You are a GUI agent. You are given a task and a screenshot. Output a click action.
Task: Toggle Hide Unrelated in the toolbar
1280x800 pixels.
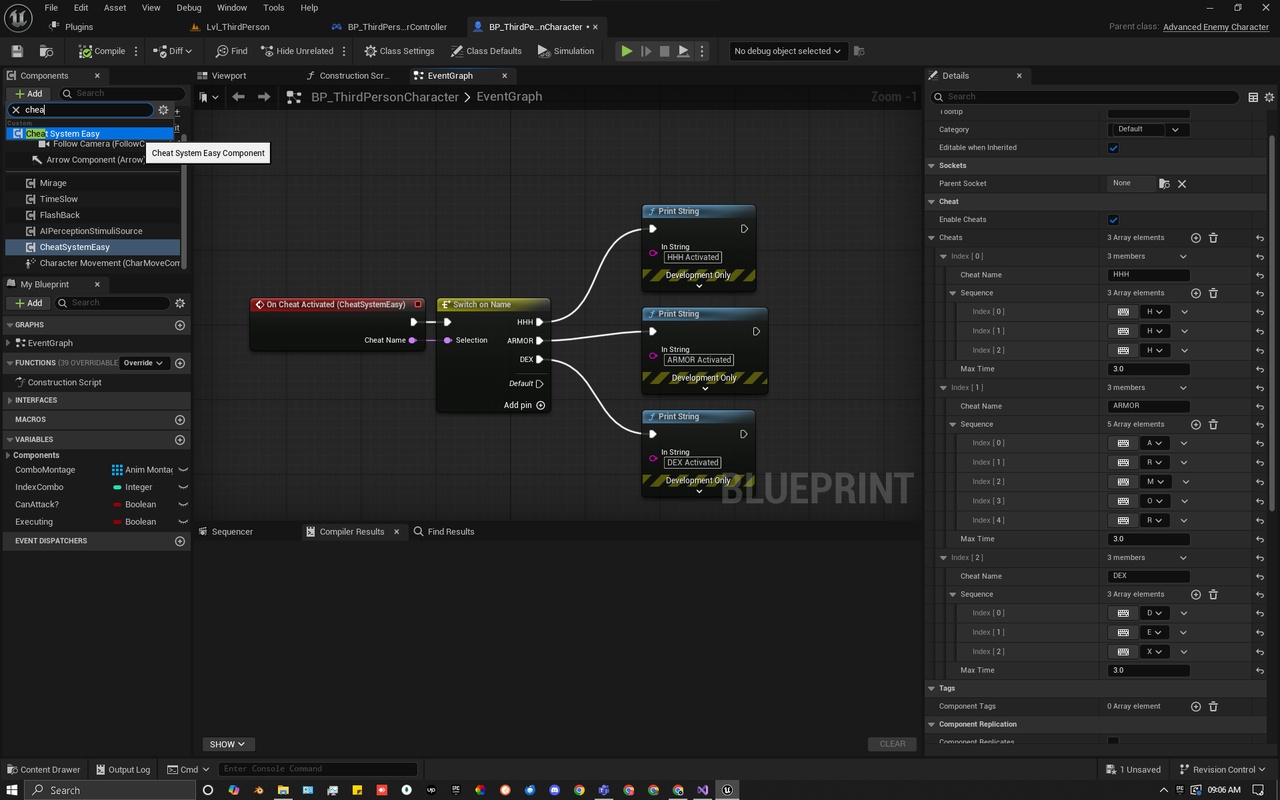(297, 51)
